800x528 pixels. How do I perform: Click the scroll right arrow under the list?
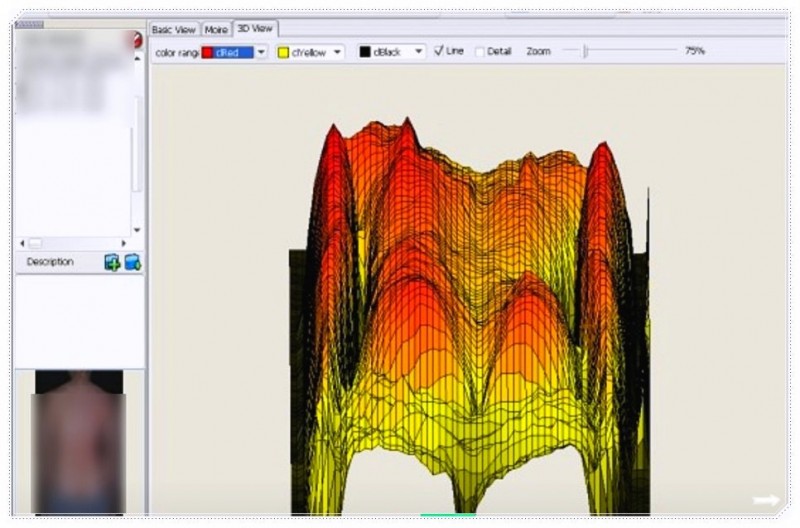click(x=124, y=243)
